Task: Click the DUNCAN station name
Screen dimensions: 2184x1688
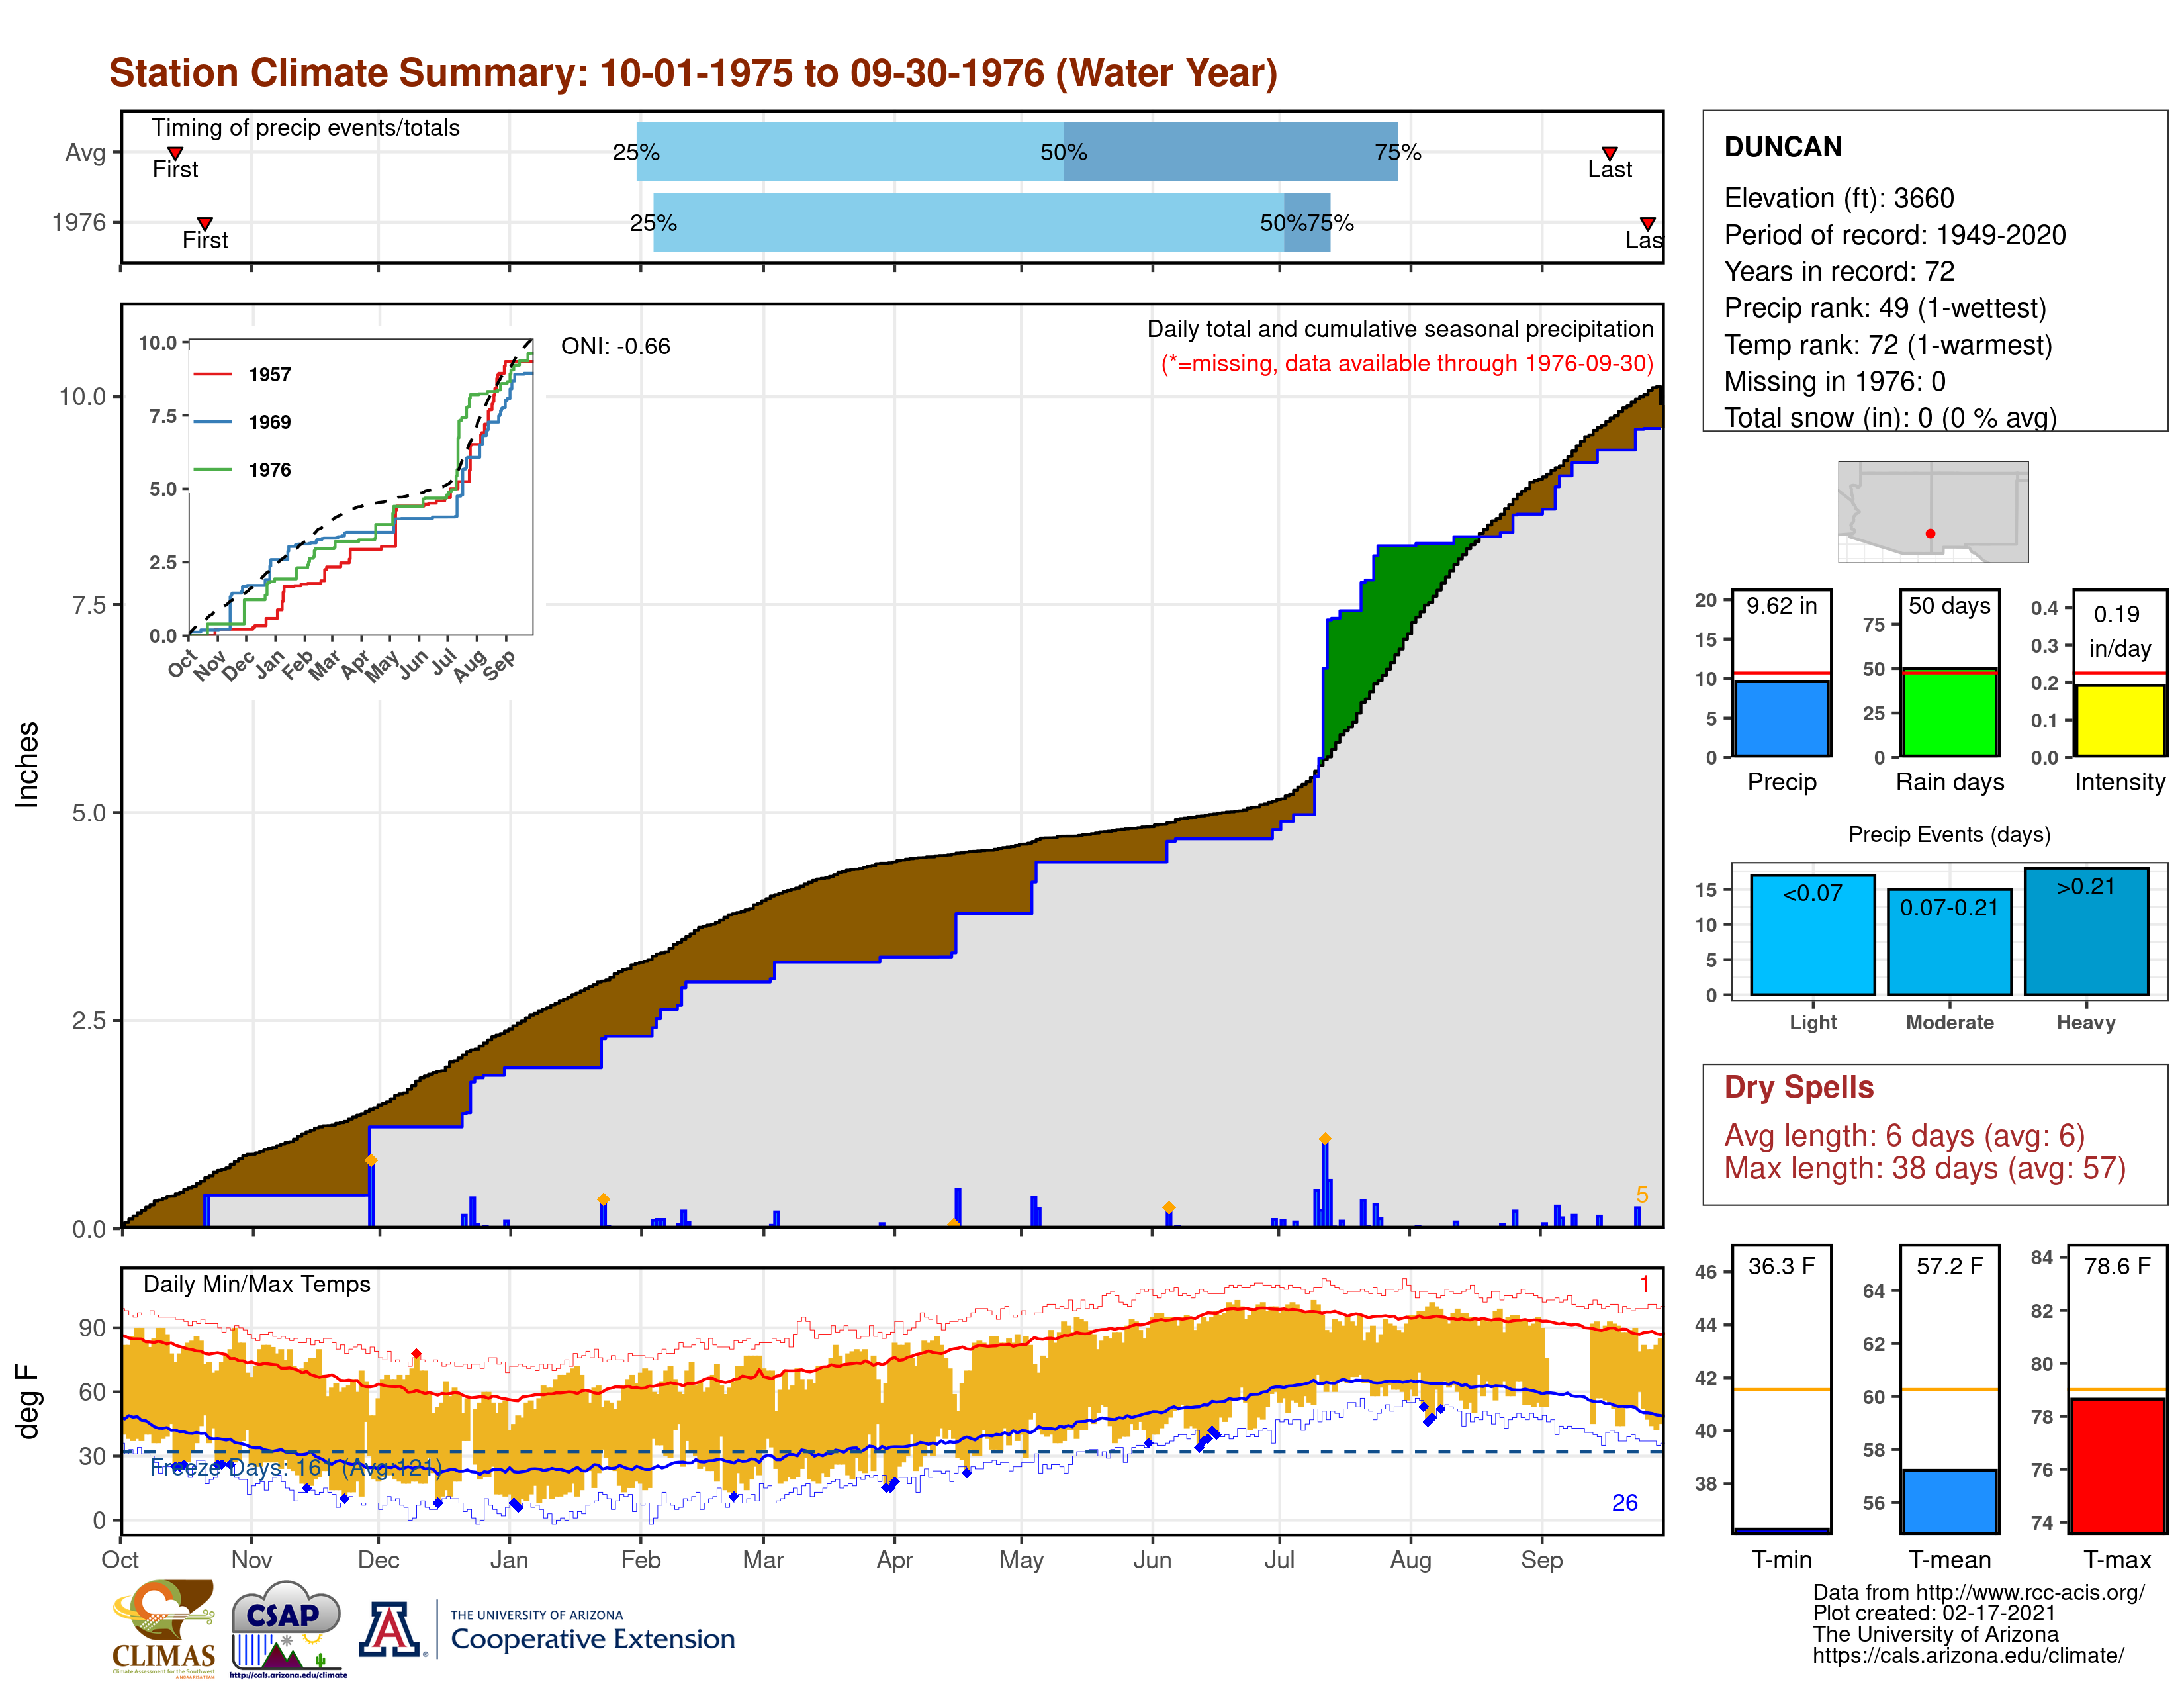Action: point(1782,147)
